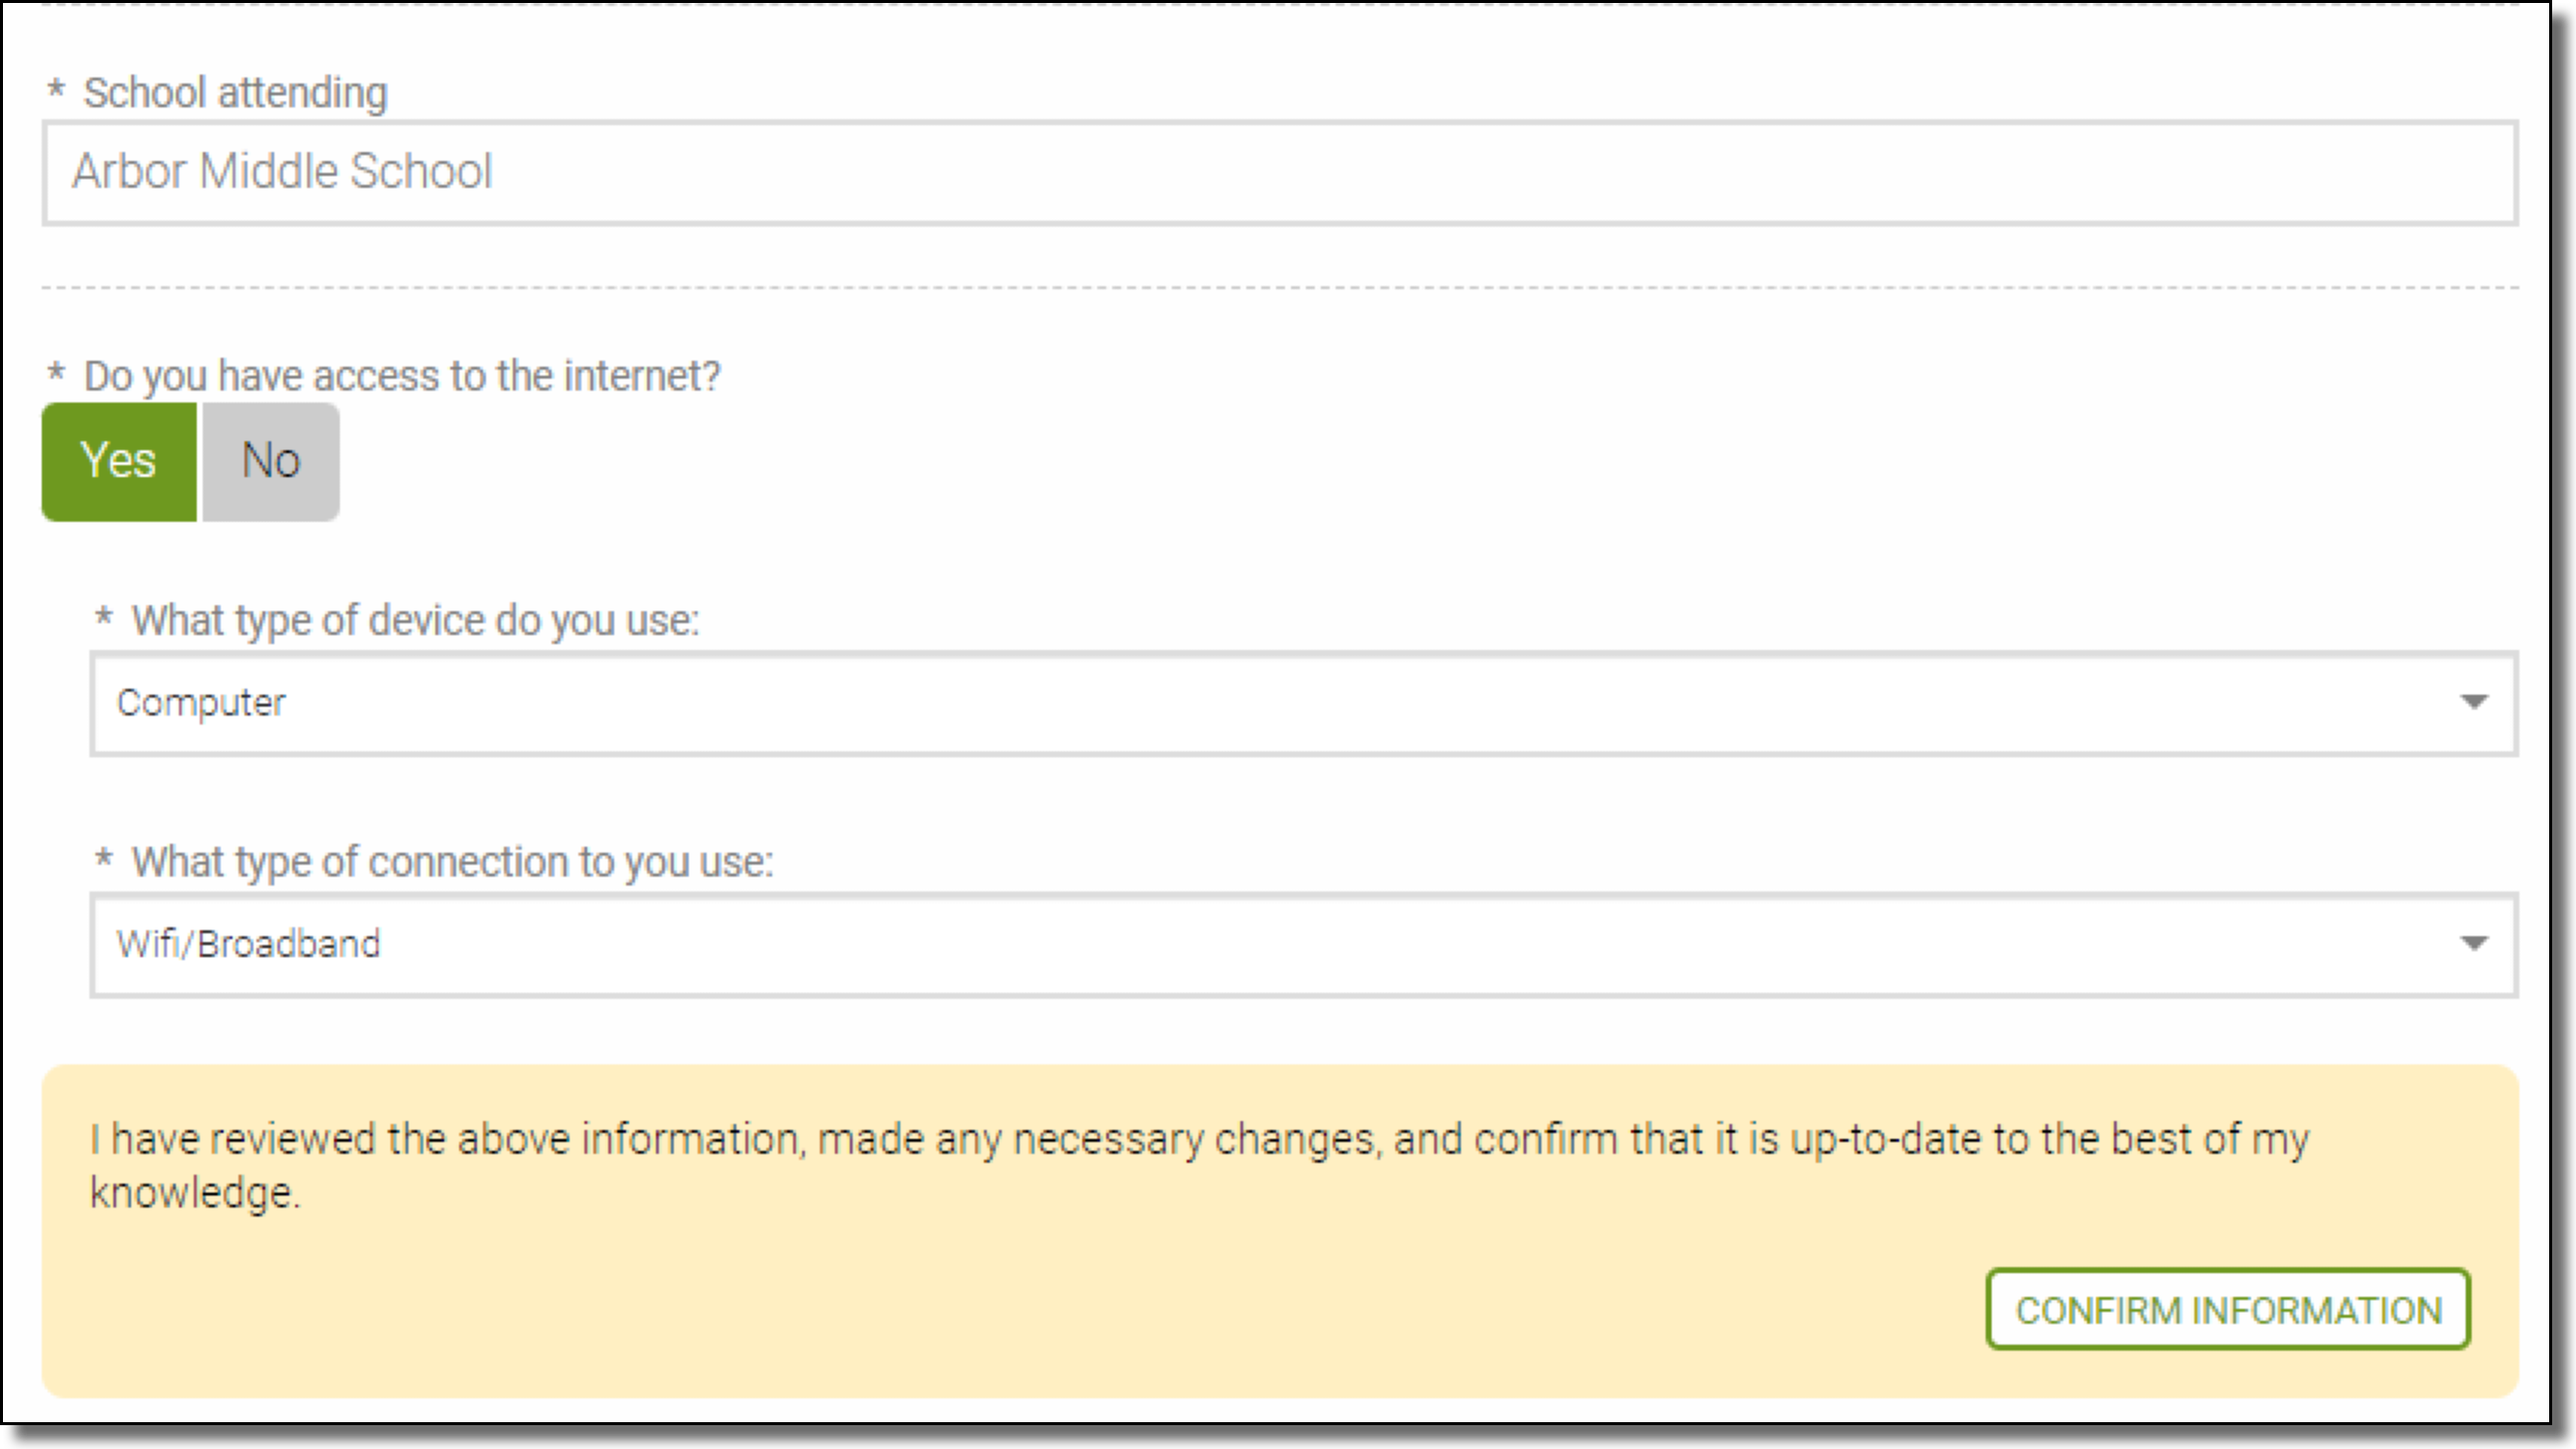
Task: Click the 'Arbor Middle School' text
Action: [282, 171]
